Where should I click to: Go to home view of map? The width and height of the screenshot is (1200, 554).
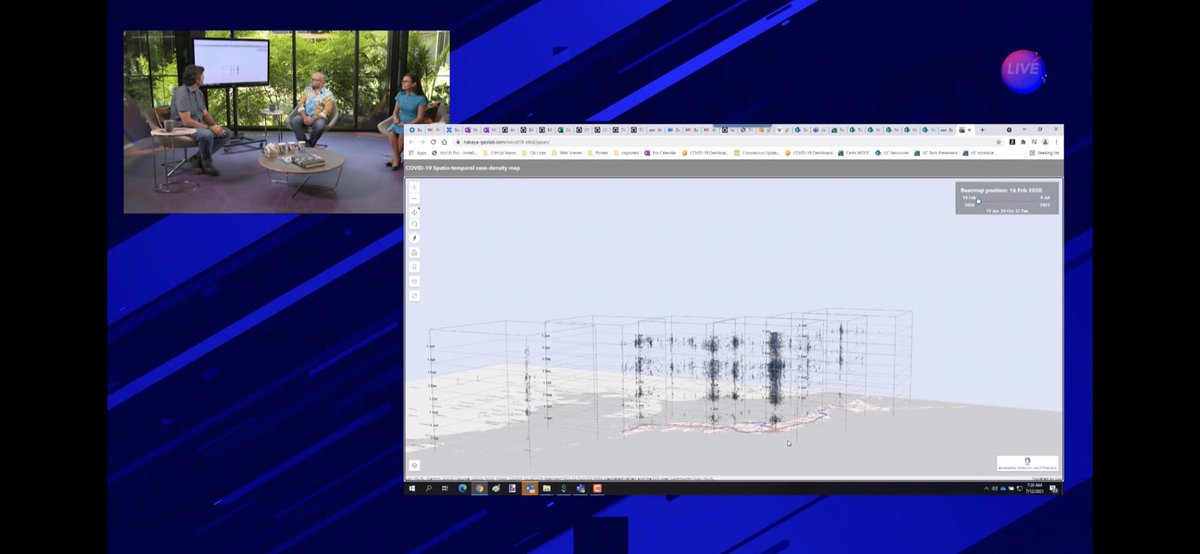click(414, 253)
